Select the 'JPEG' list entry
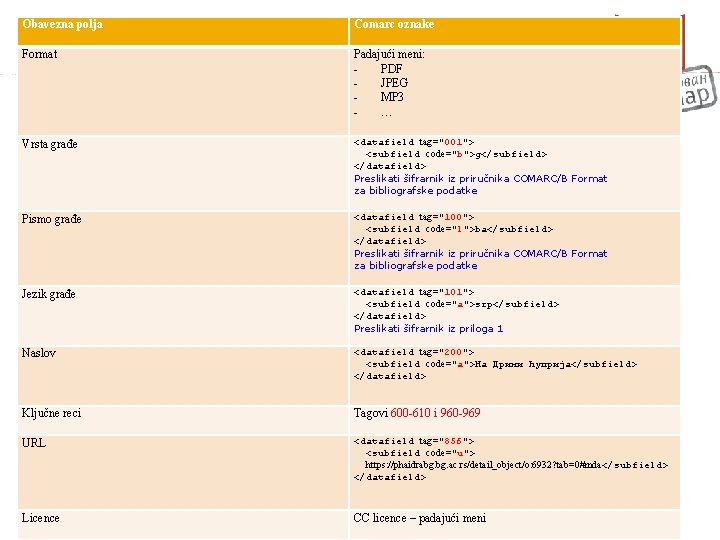This screenshot has width=720, height=540. click(x=394, y=83)
